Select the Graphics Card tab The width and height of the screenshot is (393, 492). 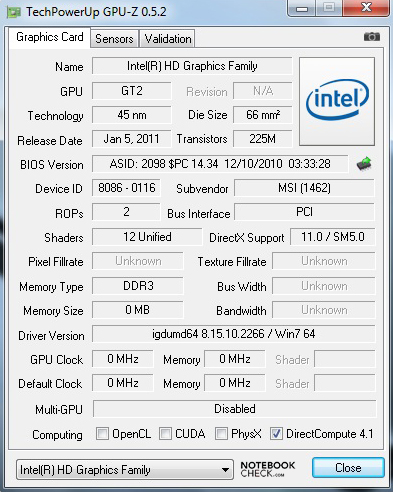pos(49,37)
